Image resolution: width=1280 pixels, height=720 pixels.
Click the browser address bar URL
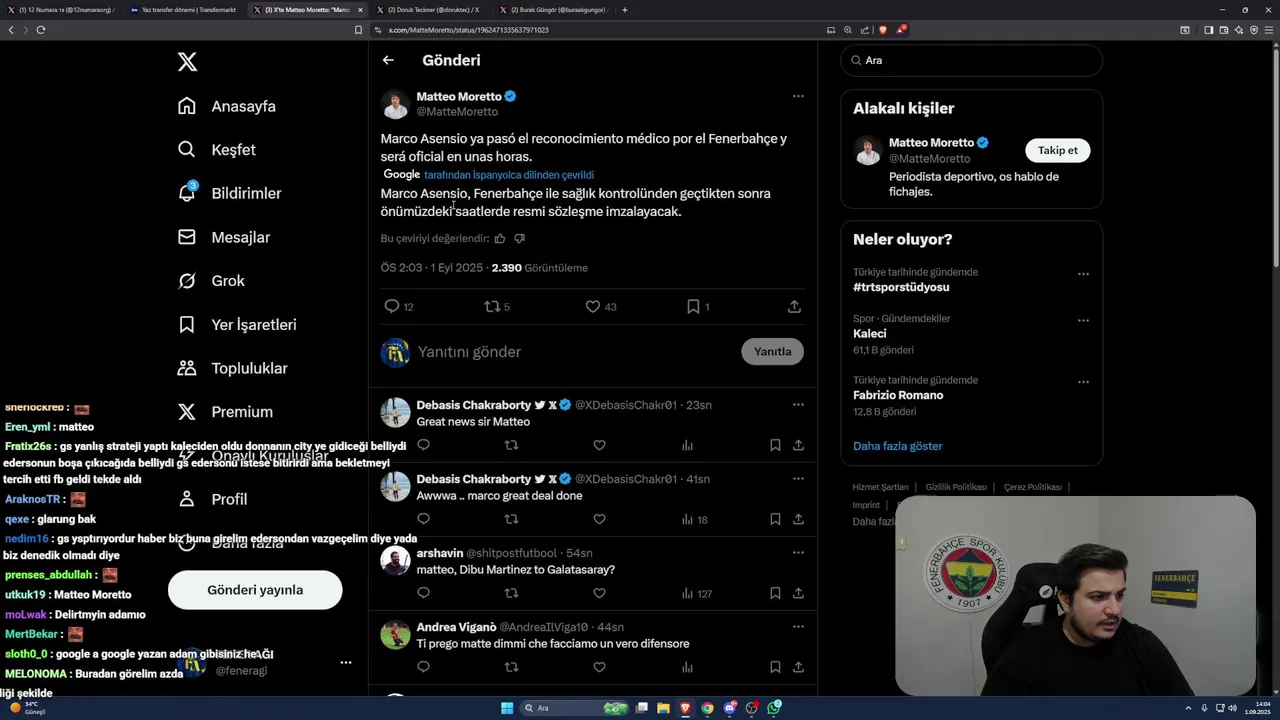[x=468, y=30]
